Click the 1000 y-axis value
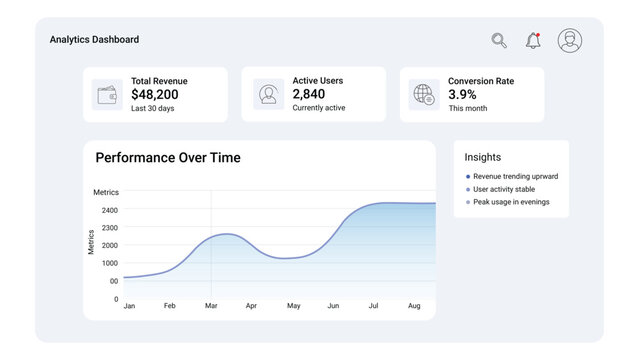Viewport: 639px width, 360px height. [x=110, y=263]
